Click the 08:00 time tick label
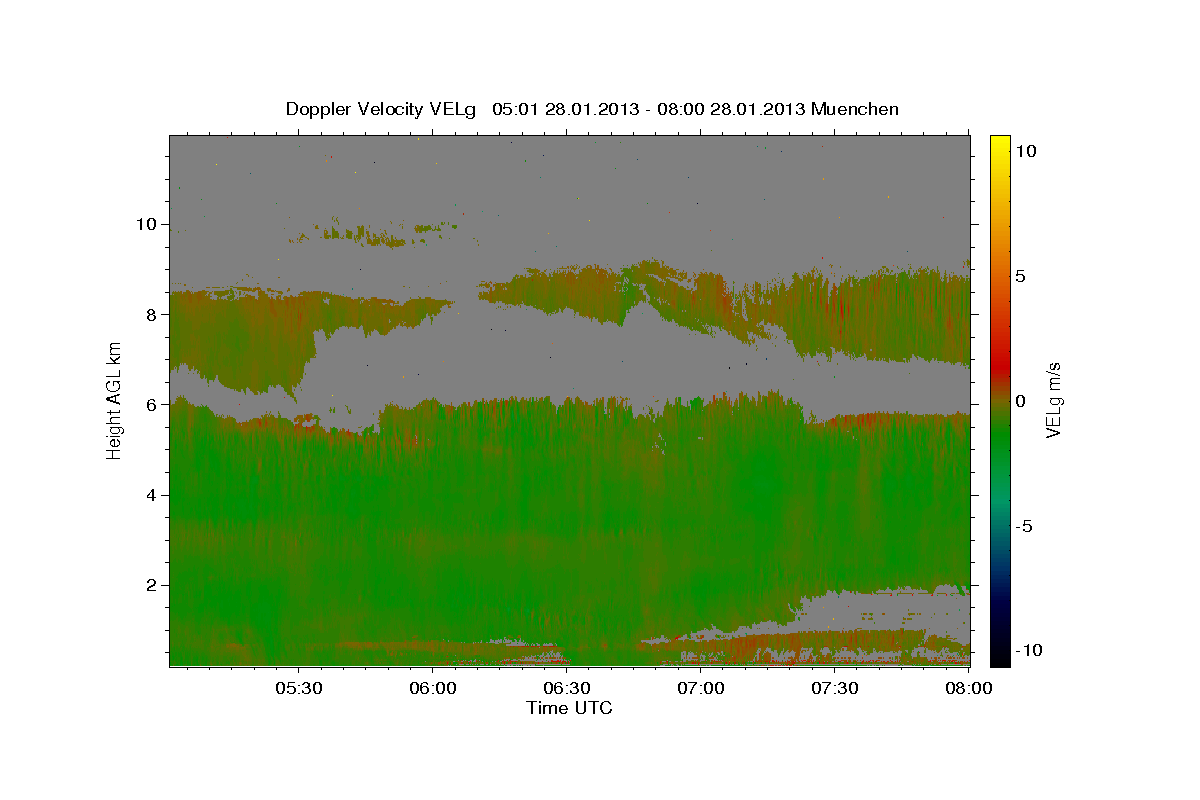1200x800 pixels. point(969,689)
